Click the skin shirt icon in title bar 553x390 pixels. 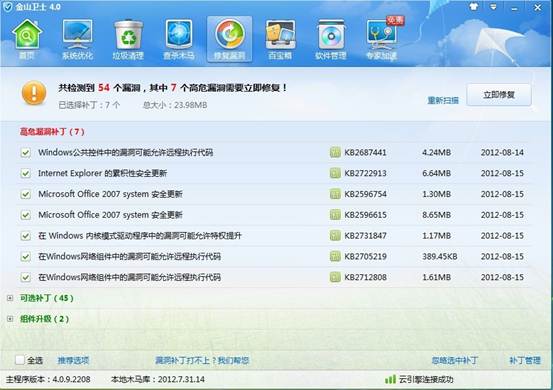[474, 7]
